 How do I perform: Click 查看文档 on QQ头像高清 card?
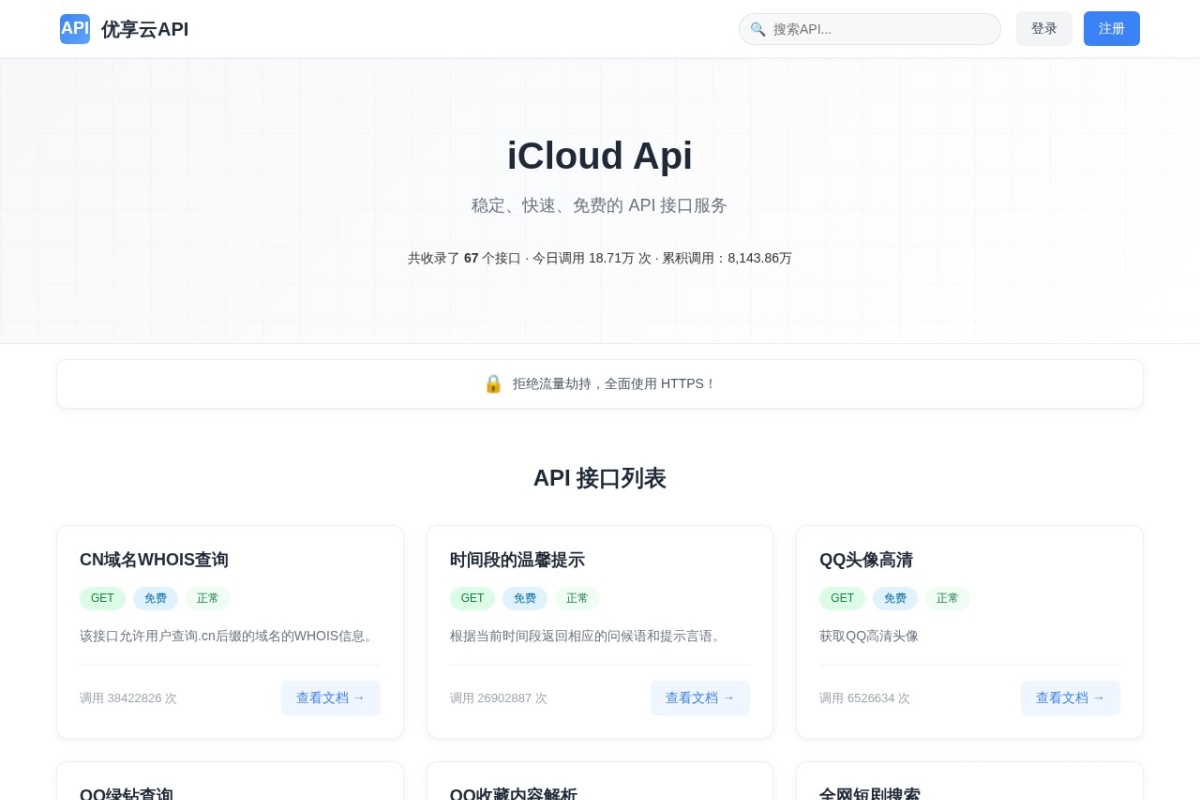pyautogui.click(x=1071, y=698)
